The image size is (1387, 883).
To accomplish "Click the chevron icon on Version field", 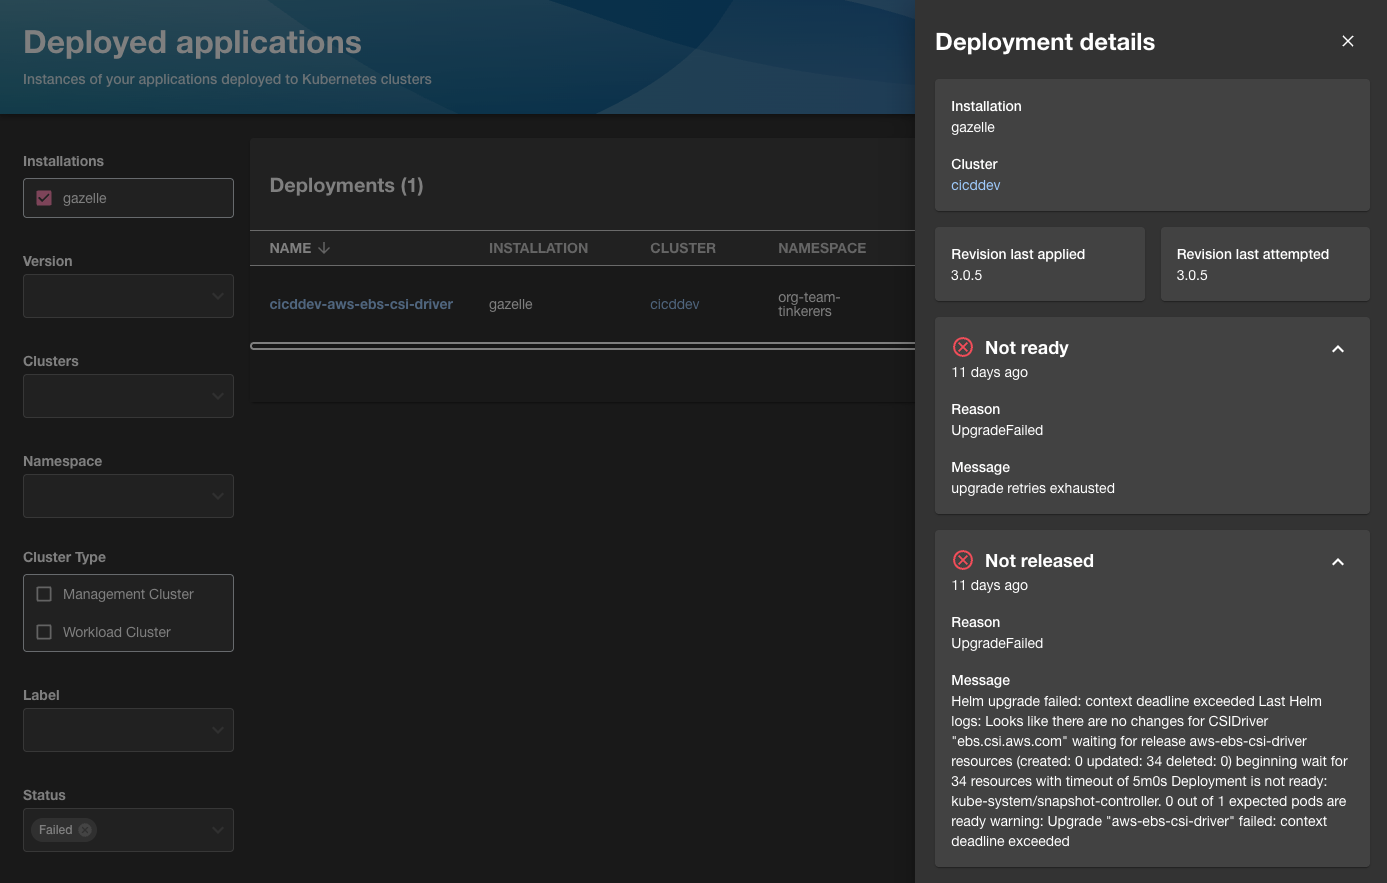I will 218,295.
